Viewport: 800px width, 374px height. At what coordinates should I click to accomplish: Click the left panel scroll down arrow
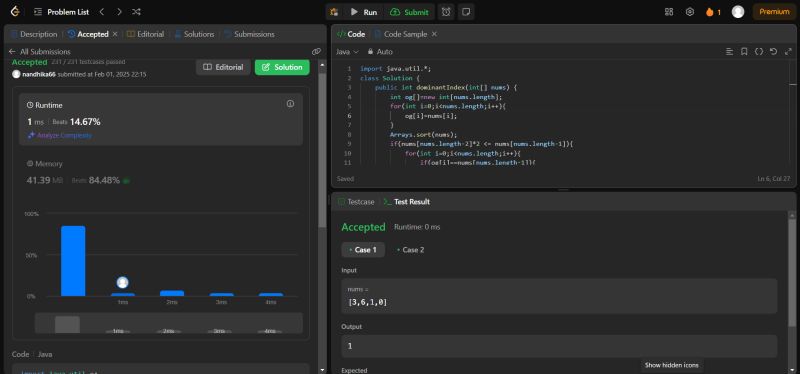(x=322, y=369)
